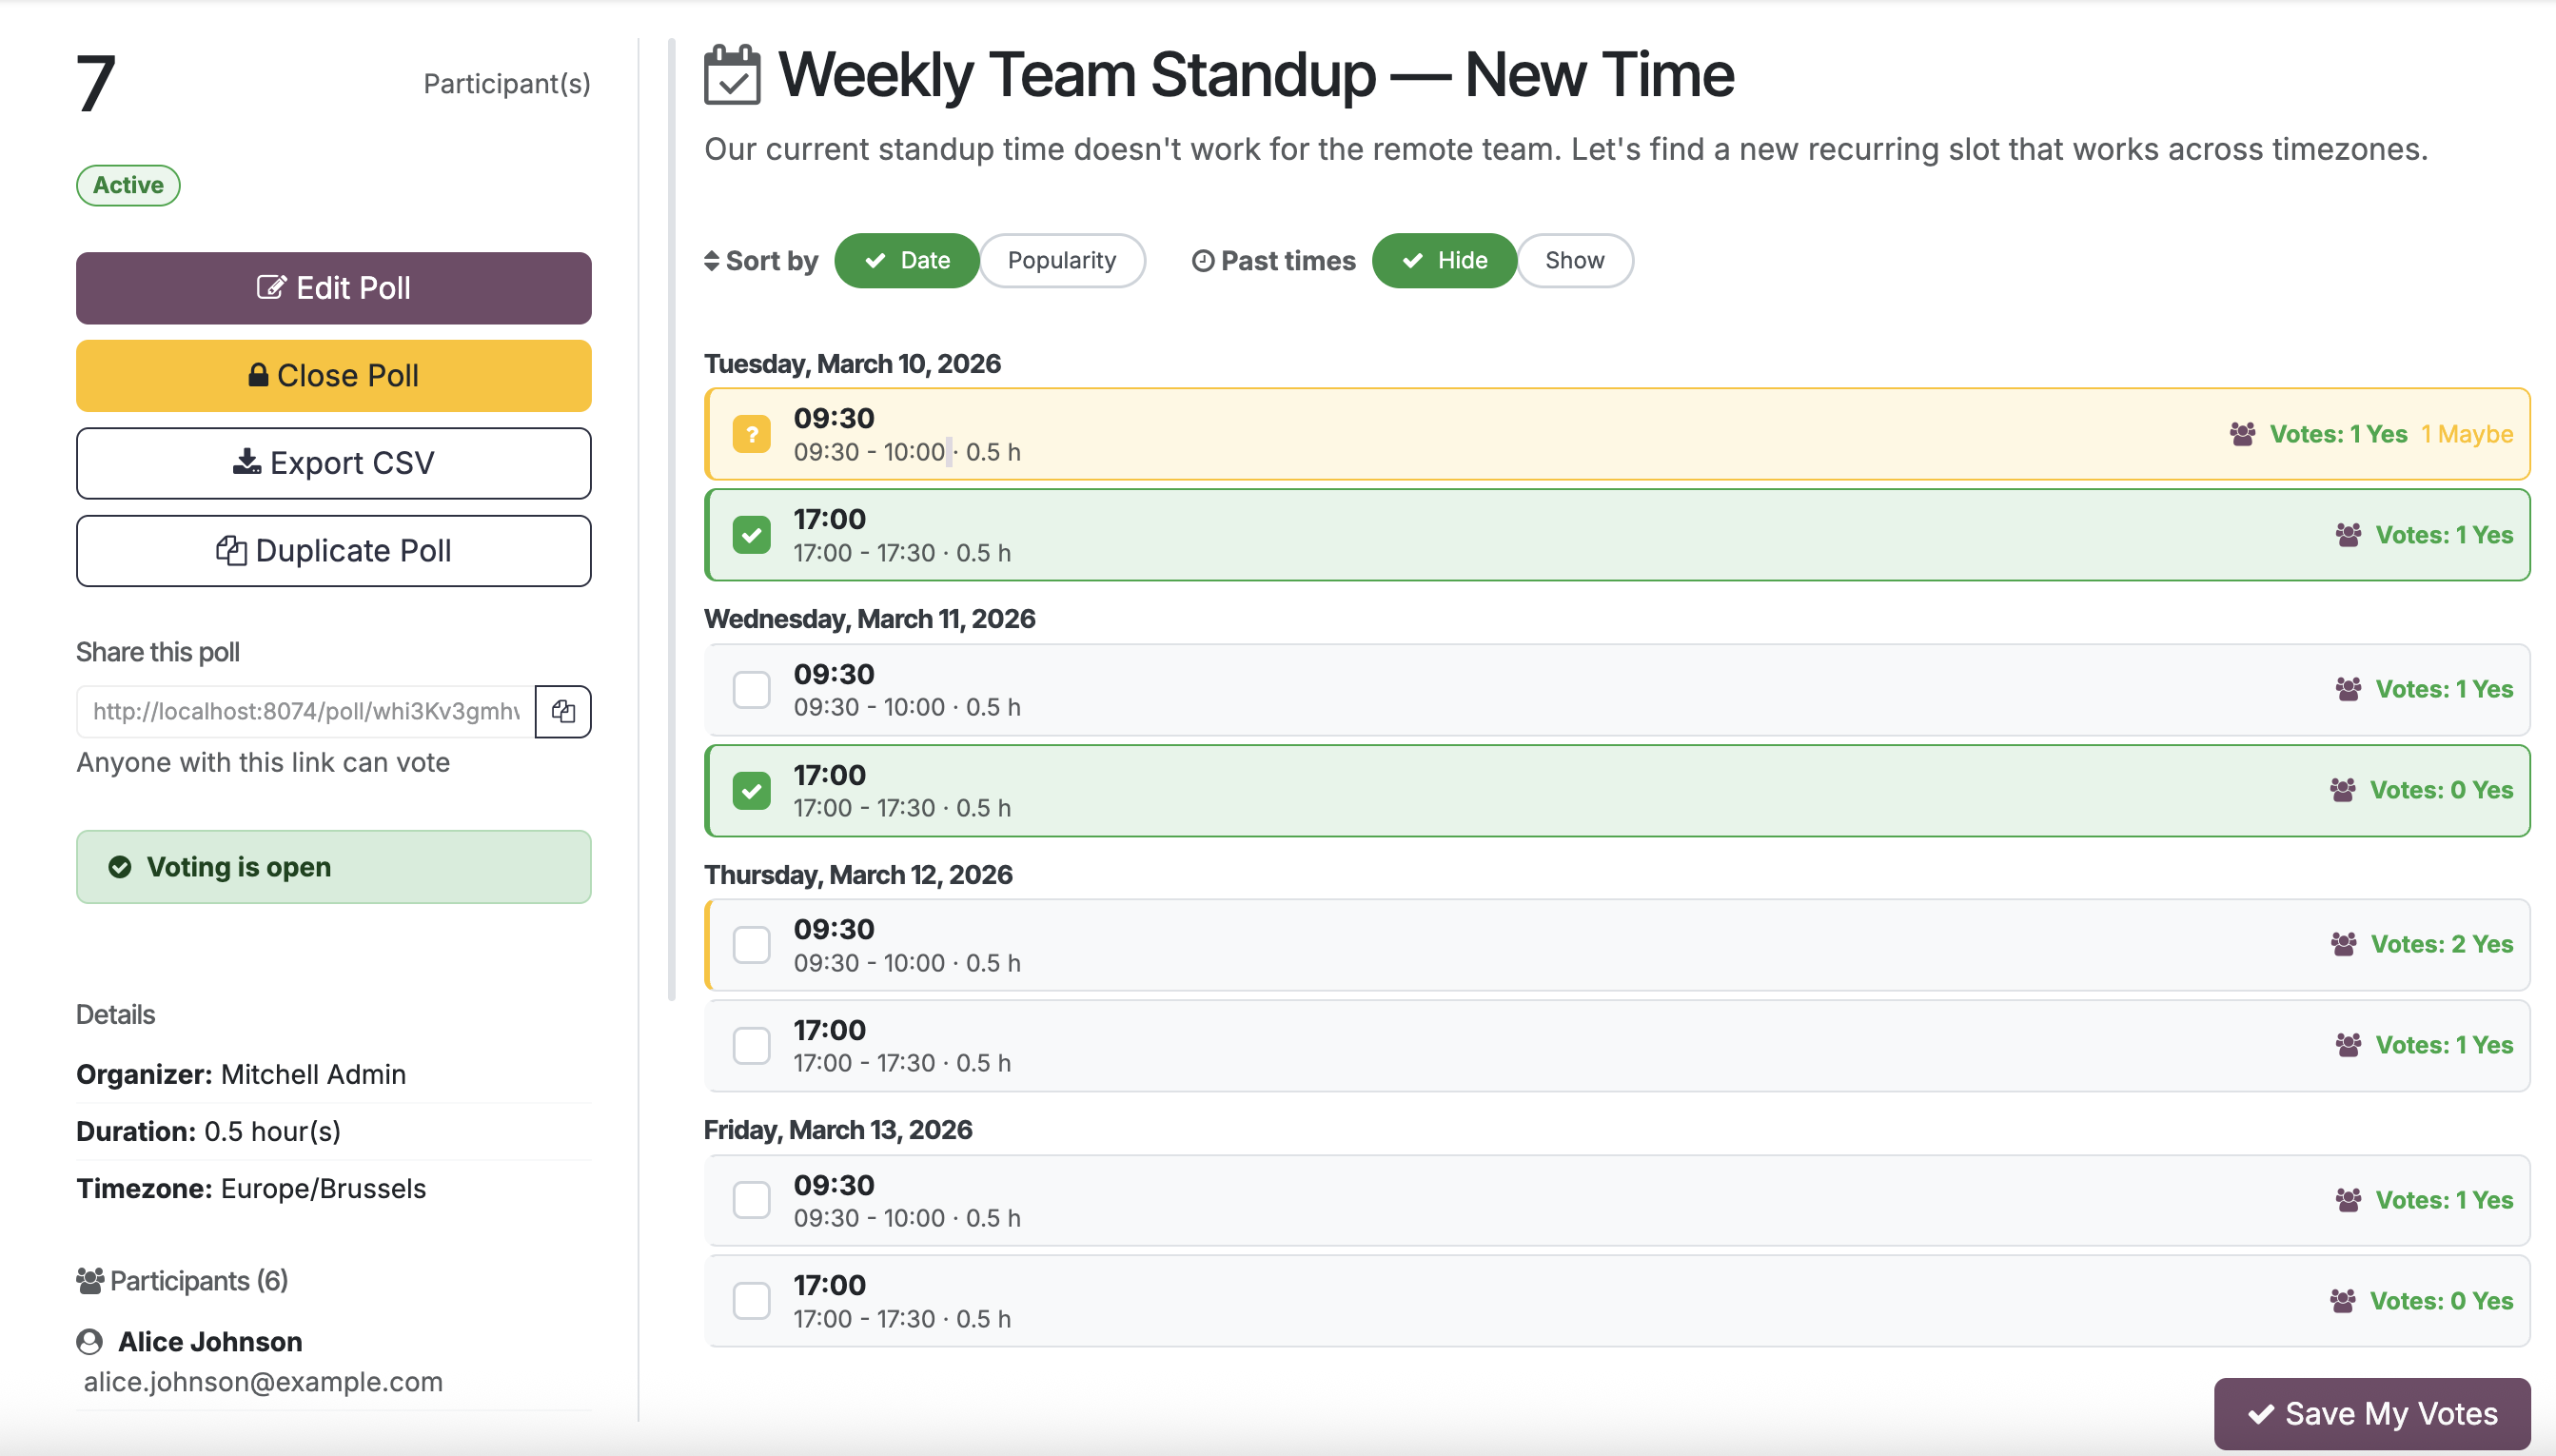Click the Participants group icon in sidebar
Image resolution: width=2556 pixels, height=1456 pixels.
pyautogui.click(x=90, y=1281)
